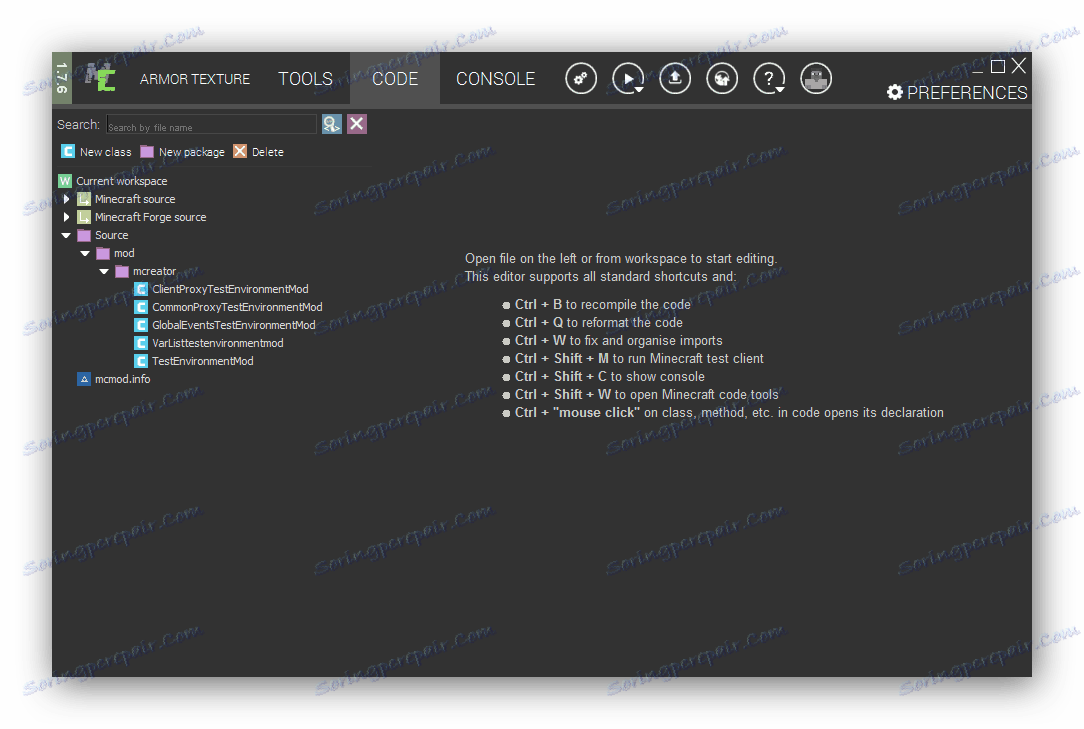Click inside Search by file name field
Image resolution: width=1084 pixels, height=729 pixels.
[212, 124]
